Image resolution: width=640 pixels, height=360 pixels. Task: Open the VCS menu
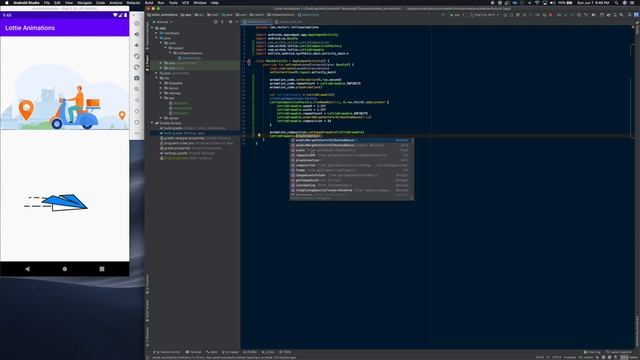pos(185,2)
